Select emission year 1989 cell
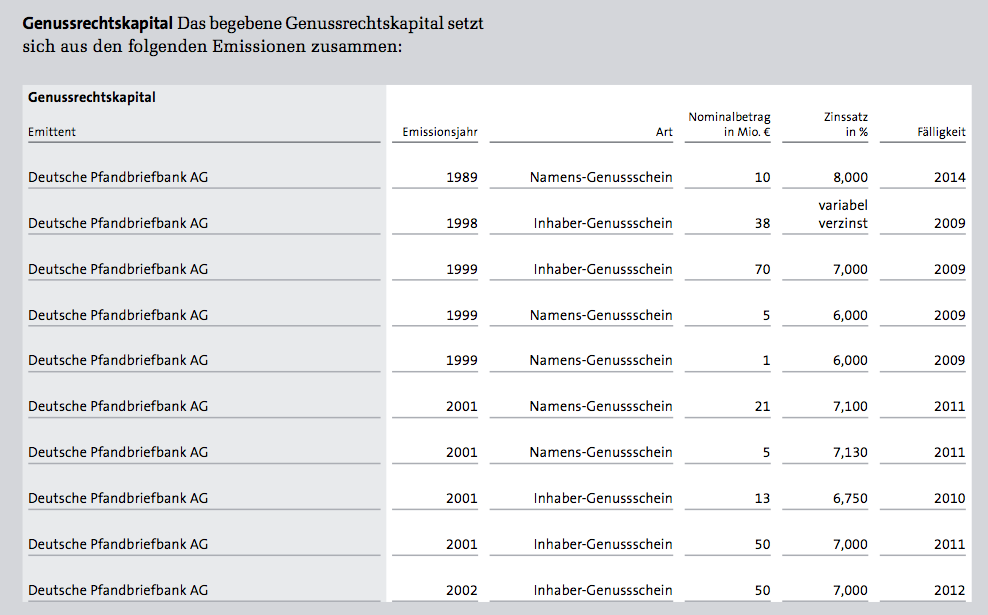Viewport: 988px width, 615px height. click(x=461, y=178)
